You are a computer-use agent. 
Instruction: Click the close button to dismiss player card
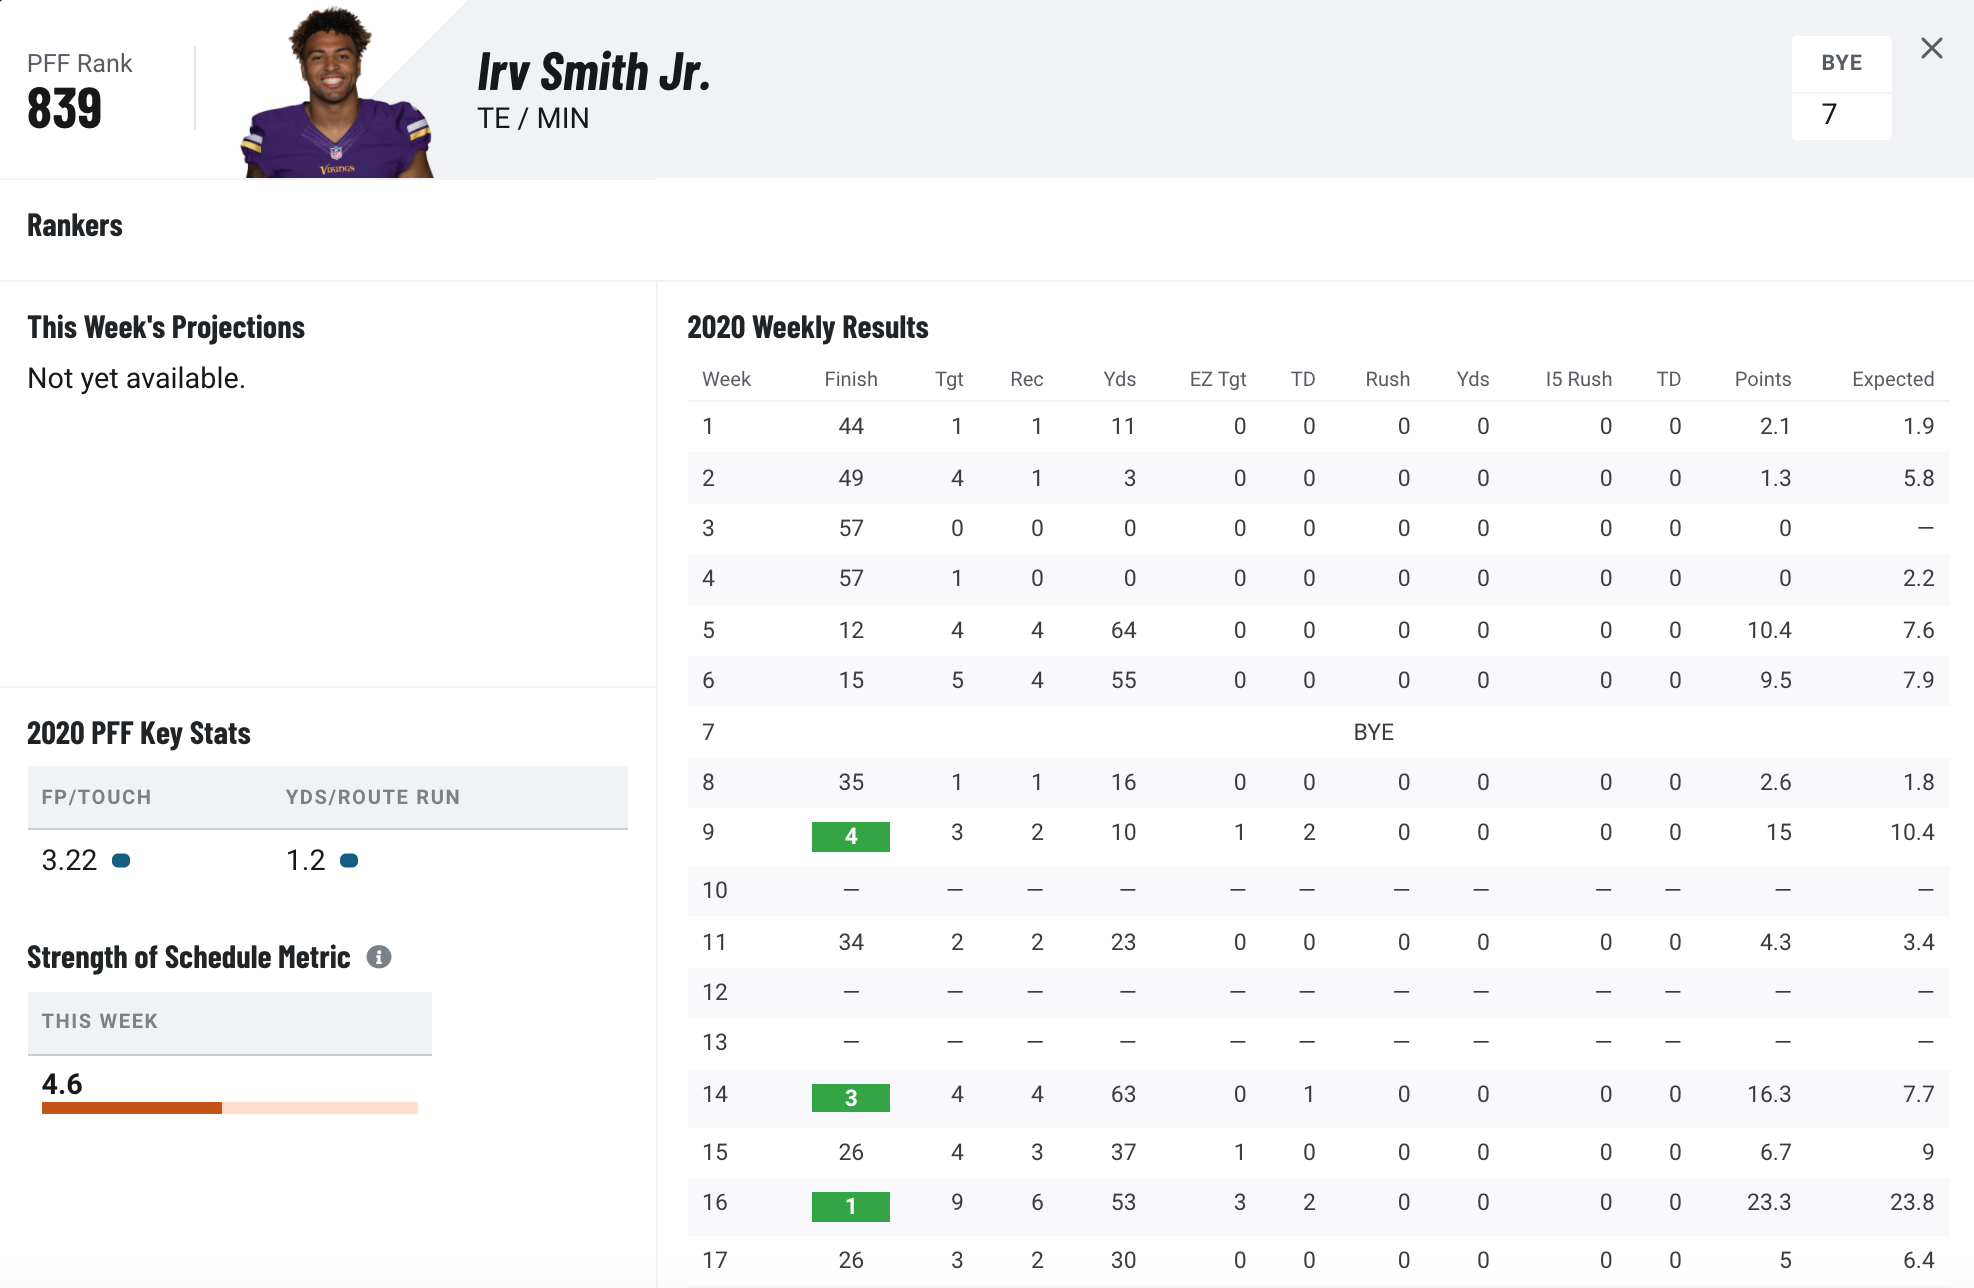[x=1932, y=47]
